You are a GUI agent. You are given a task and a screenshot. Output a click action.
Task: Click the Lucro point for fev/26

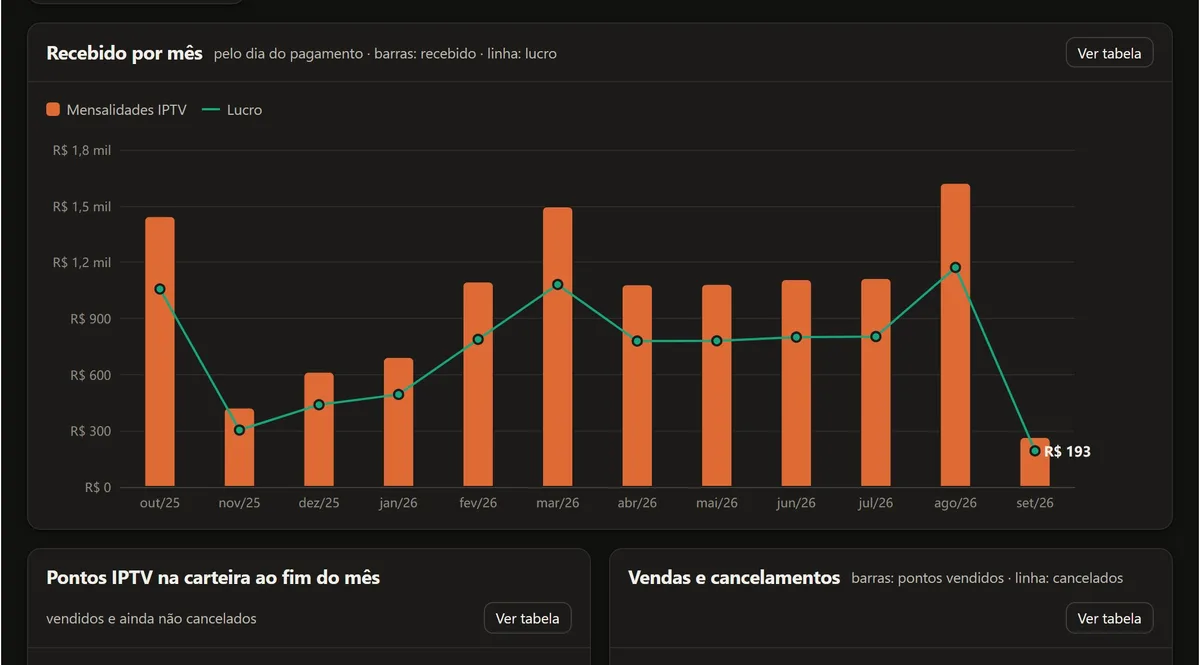point(478,340)
